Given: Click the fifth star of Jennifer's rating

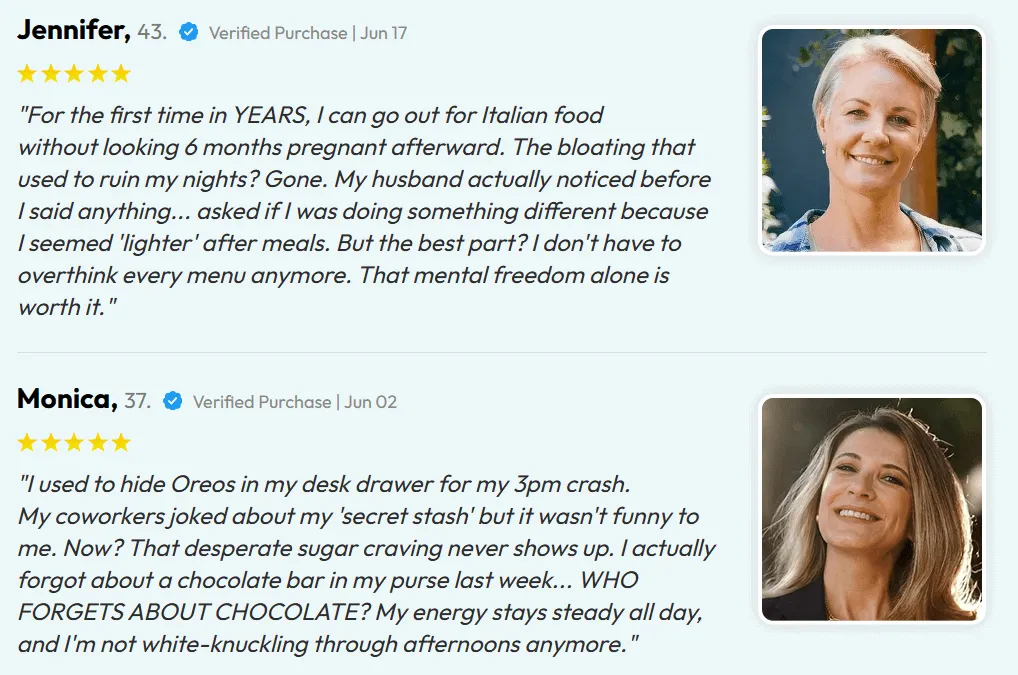Looking at the screenshot, I should click(x=121, y=73).
